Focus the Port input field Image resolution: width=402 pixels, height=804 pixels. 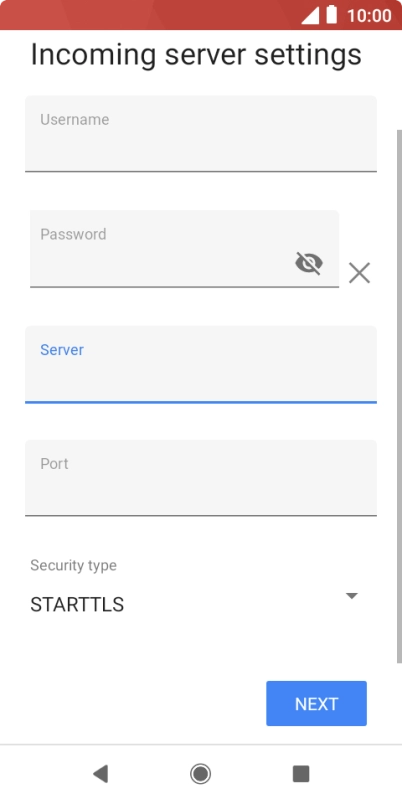[201, 478]
